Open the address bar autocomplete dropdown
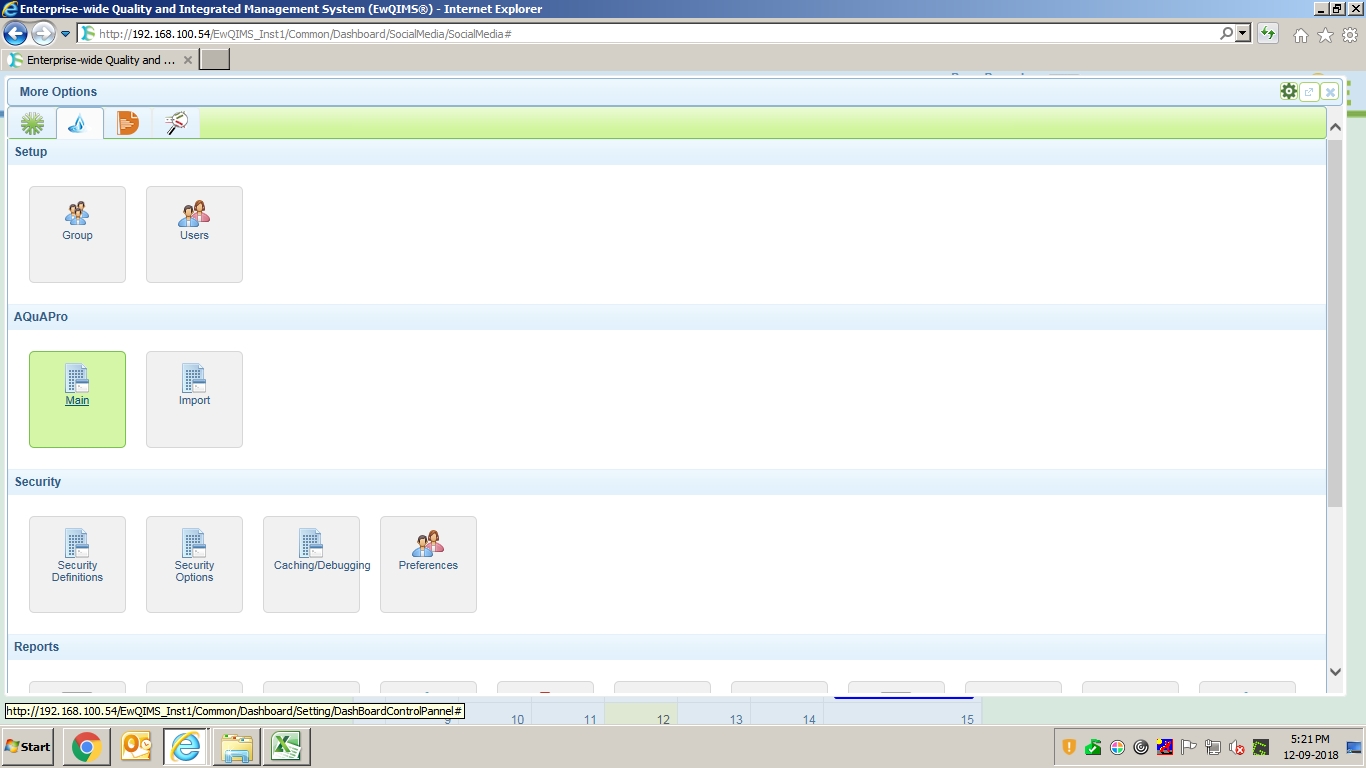The height and width of the screenshot is (768, 1366). [x=1243, y=33]
